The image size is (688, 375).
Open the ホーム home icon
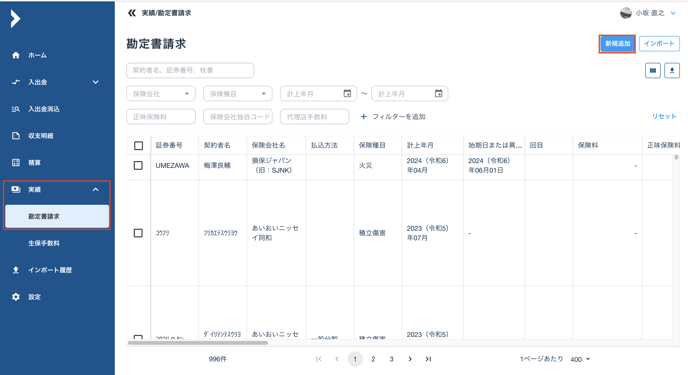(16, 55)
